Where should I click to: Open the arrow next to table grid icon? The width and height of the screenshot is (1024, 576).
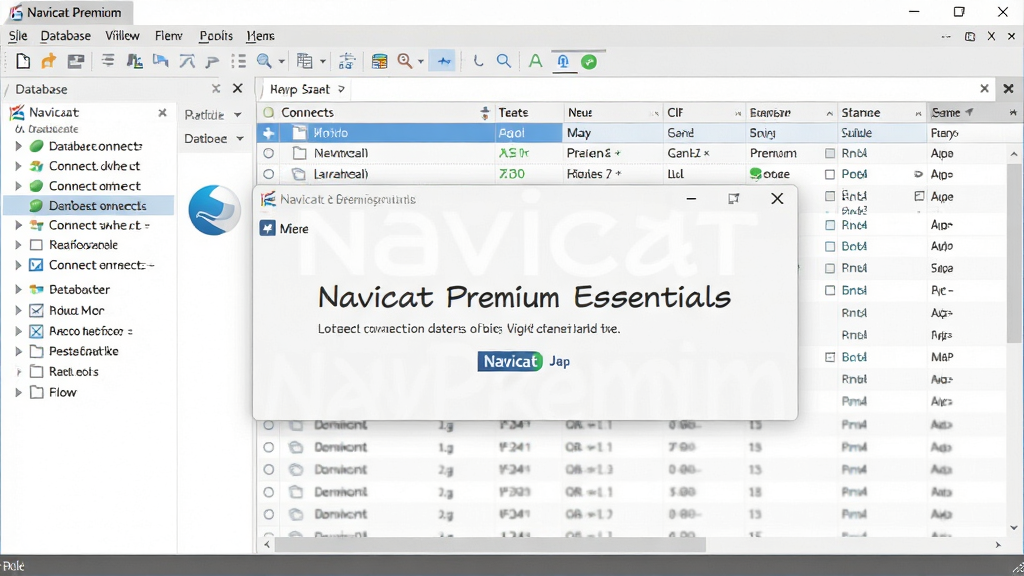click(x=323, y=62)
